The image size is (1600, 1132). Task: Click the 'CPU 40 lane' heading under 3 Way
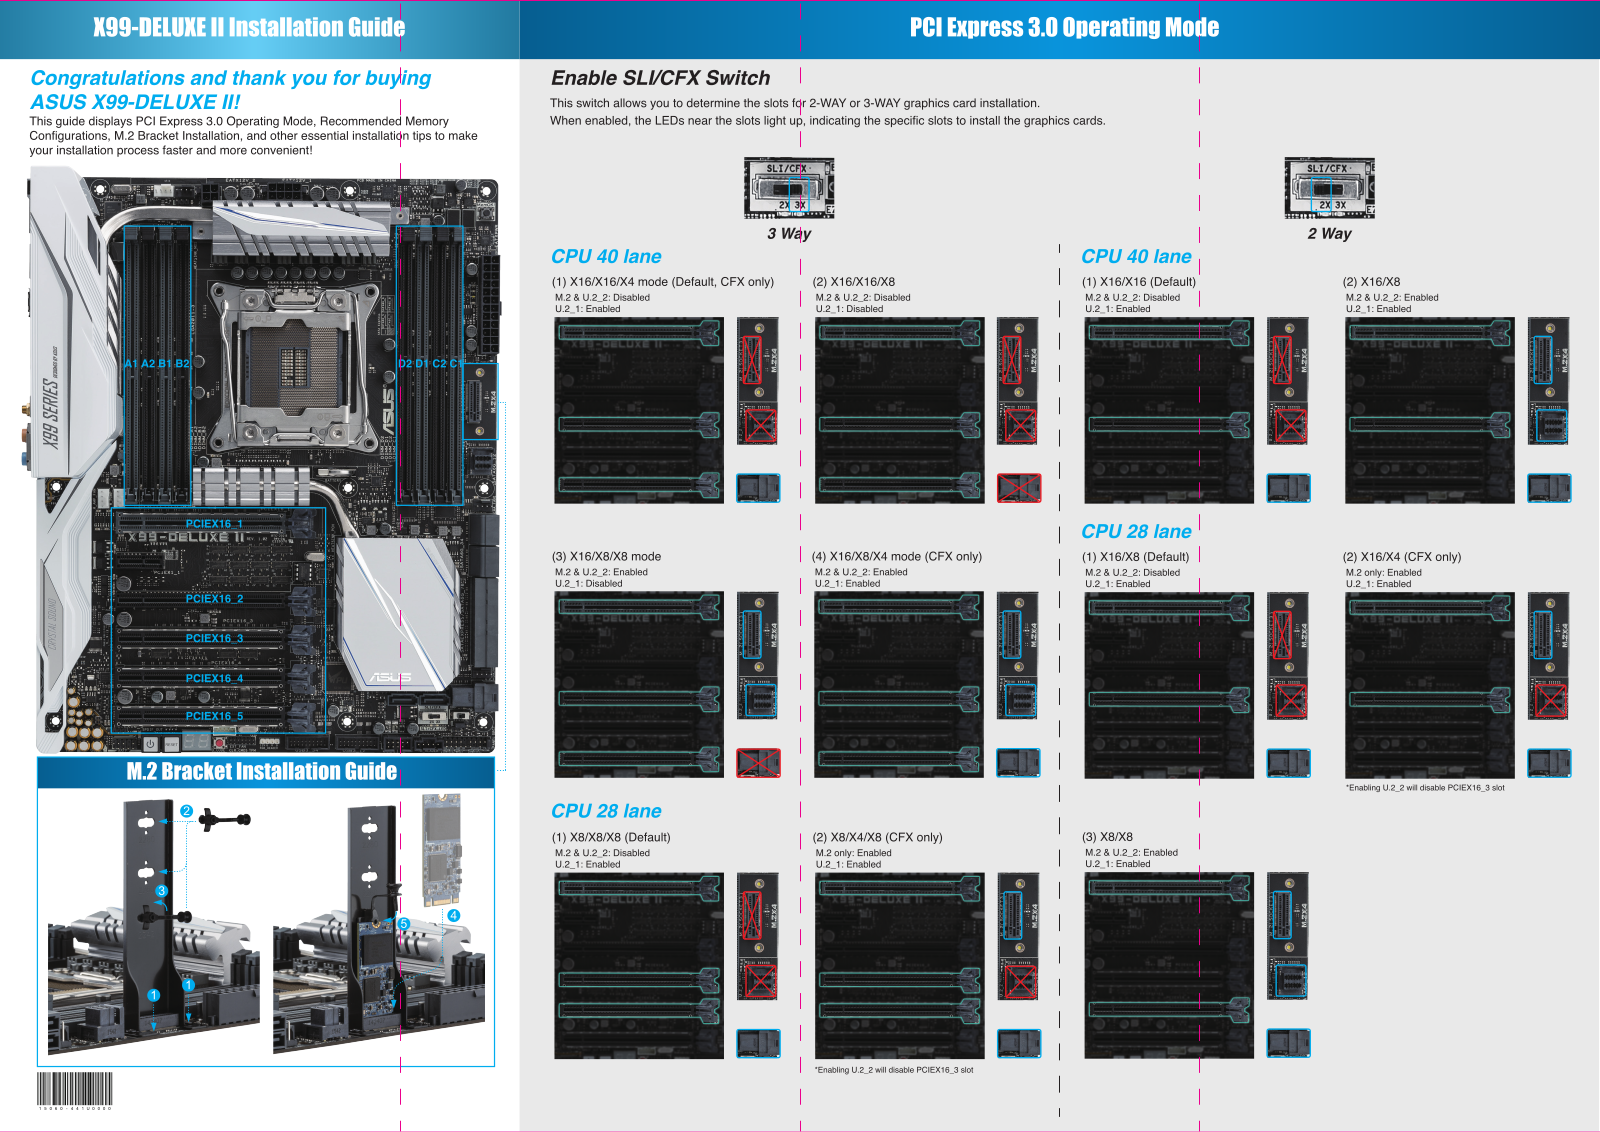[x=606, y=257]
